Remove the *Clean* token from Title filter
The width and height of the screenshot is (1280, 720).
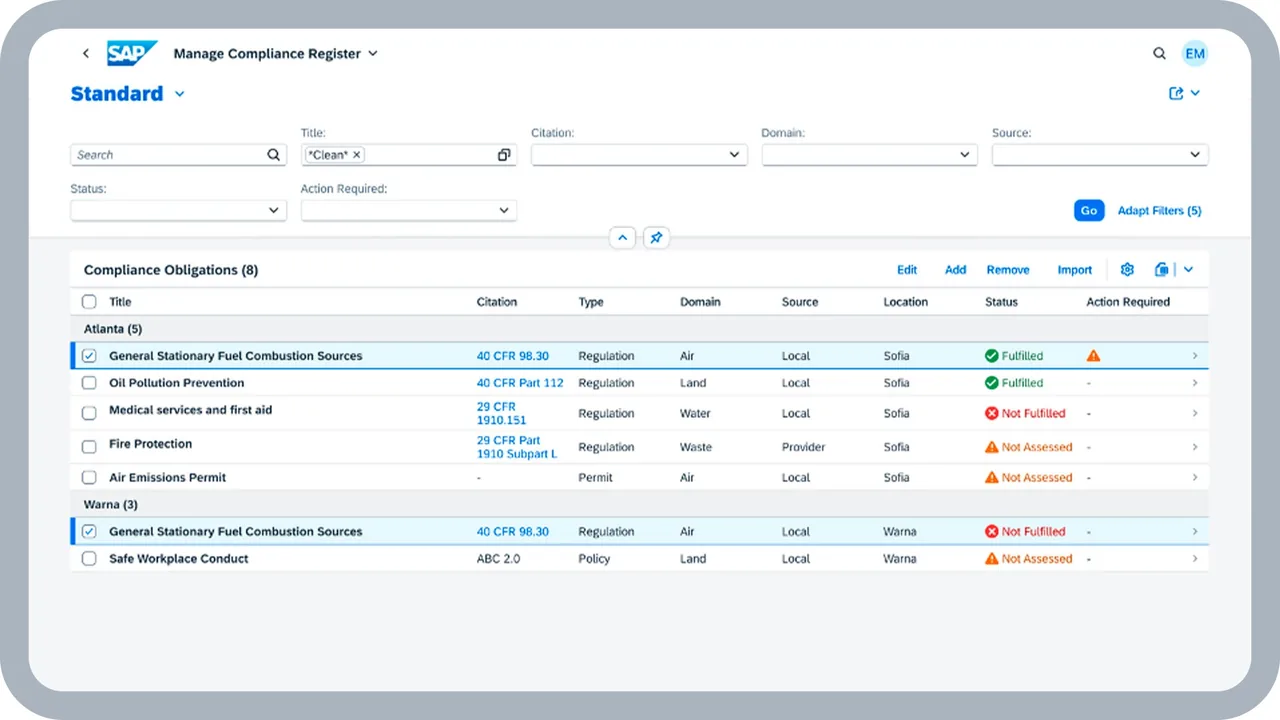point(357,155)
